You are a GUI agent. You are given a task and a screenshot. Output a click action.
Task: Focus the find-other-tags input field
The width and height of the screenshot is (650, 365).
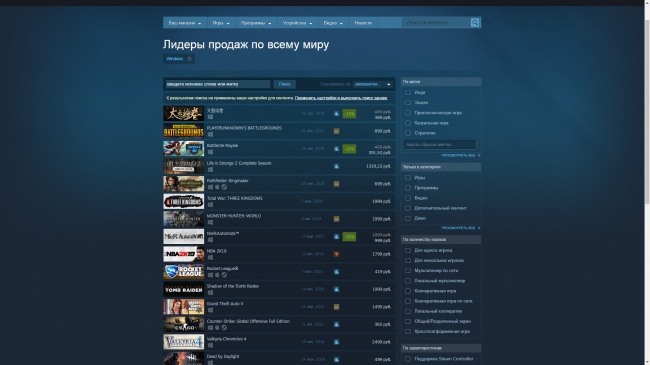tap(440, 144)
